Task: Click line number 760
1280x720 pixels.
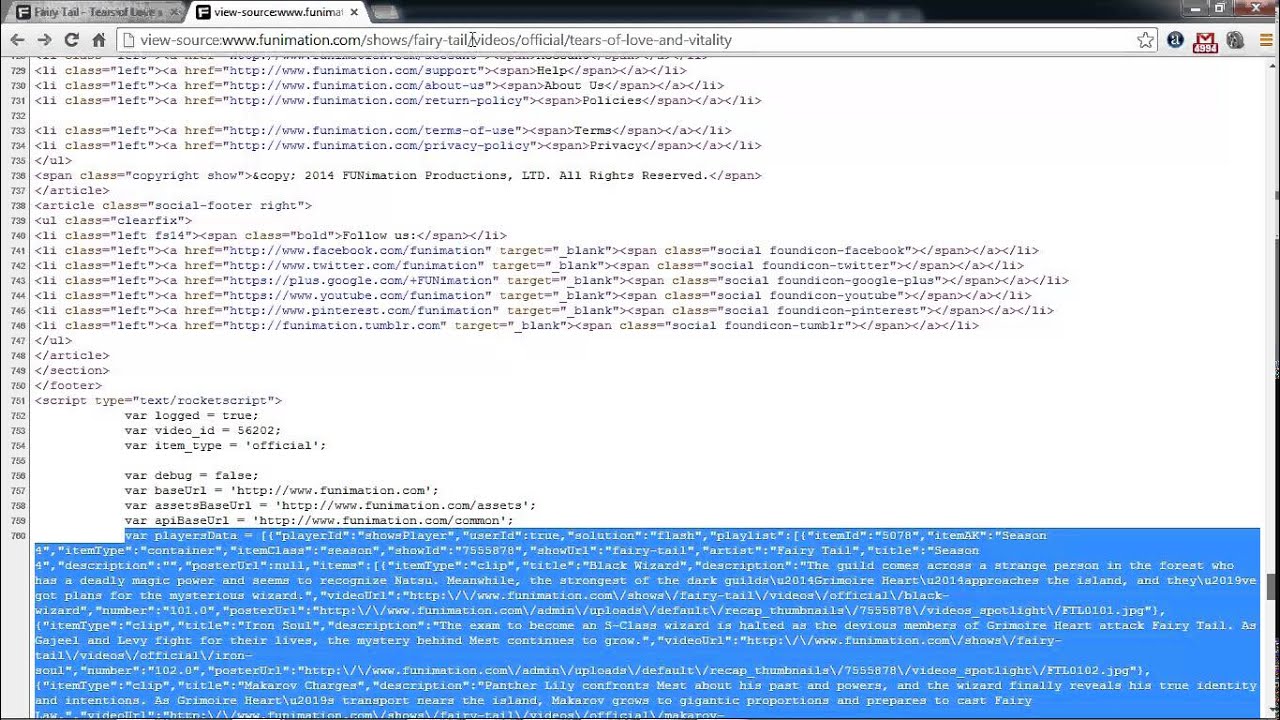Action: point(17,536)
